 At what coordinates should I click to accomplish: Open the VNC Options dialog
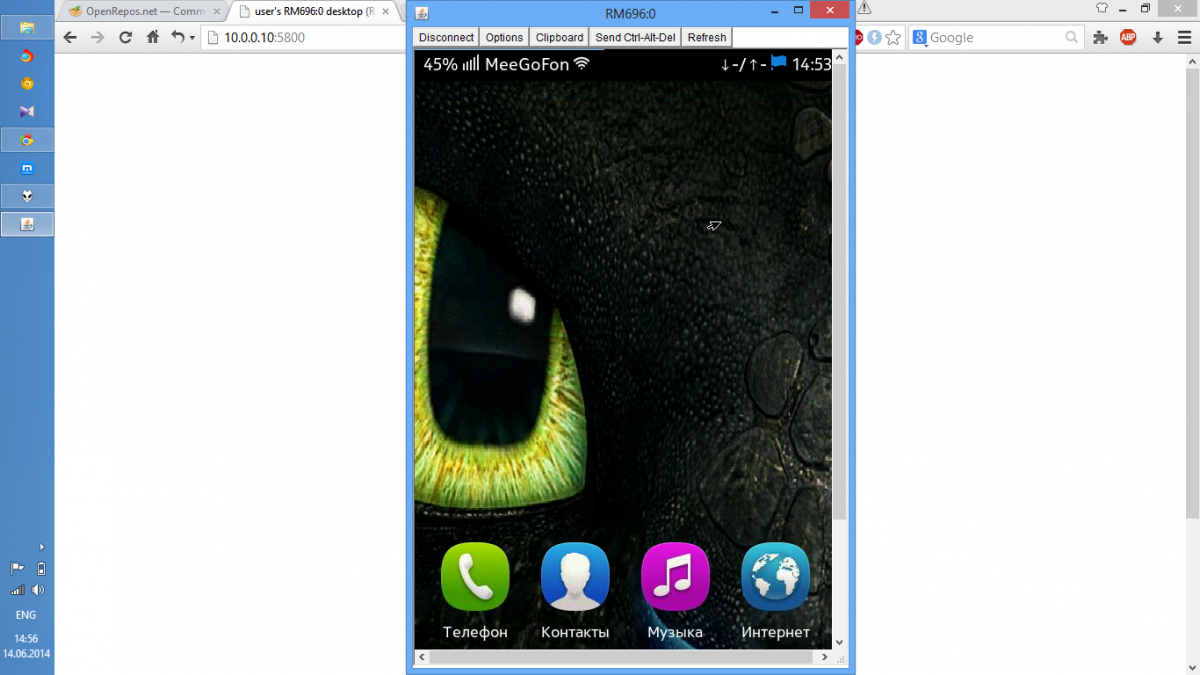(504, 37)
